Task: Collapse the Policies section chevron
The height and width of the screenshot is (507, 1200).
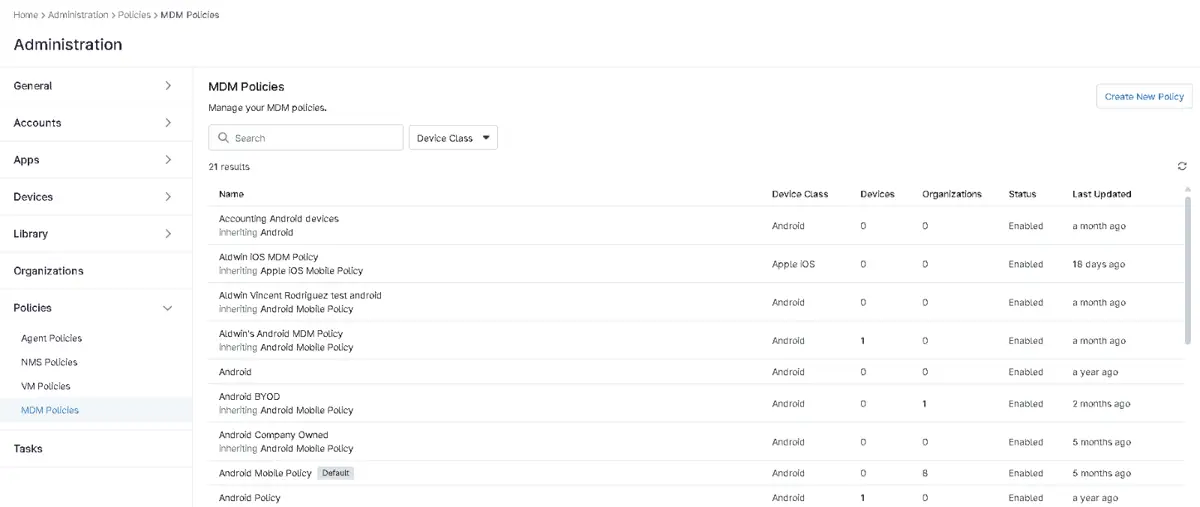Action: 168,308
